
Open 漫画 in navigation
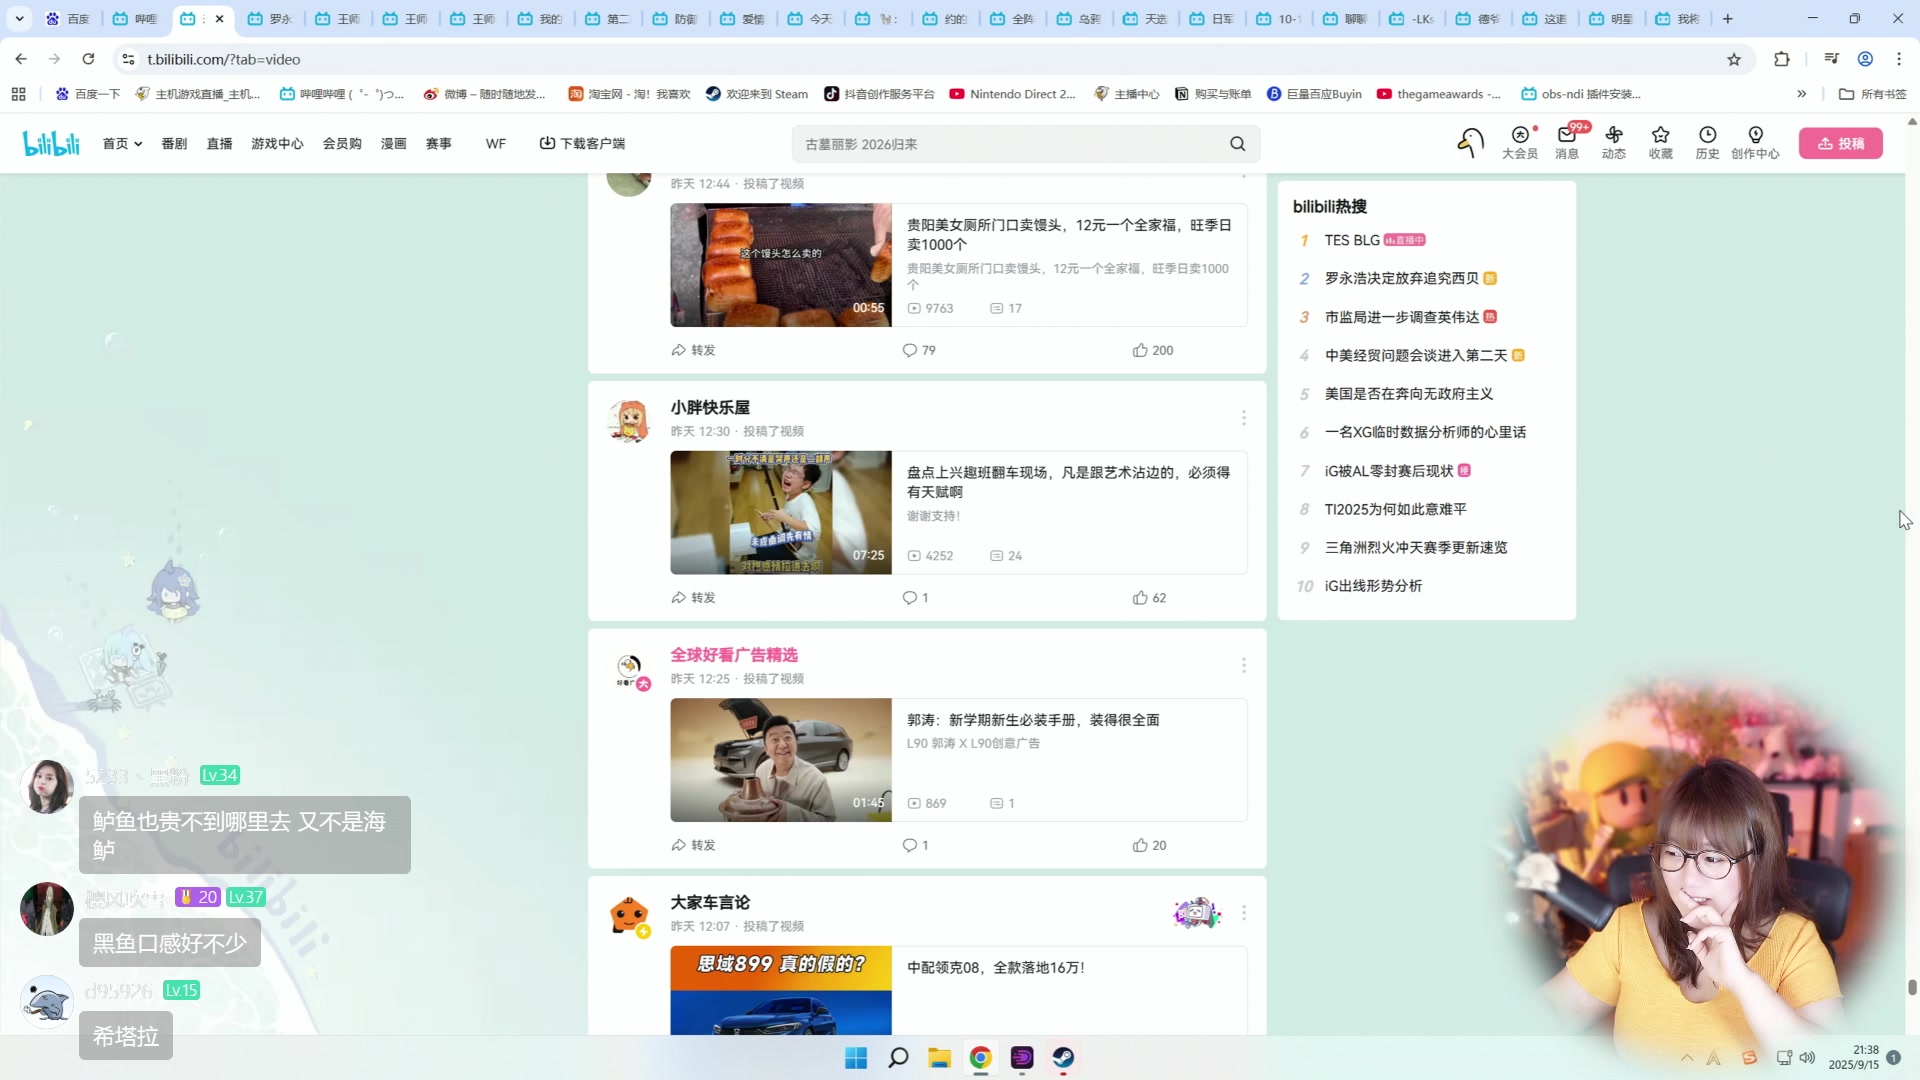click(393, 144)
